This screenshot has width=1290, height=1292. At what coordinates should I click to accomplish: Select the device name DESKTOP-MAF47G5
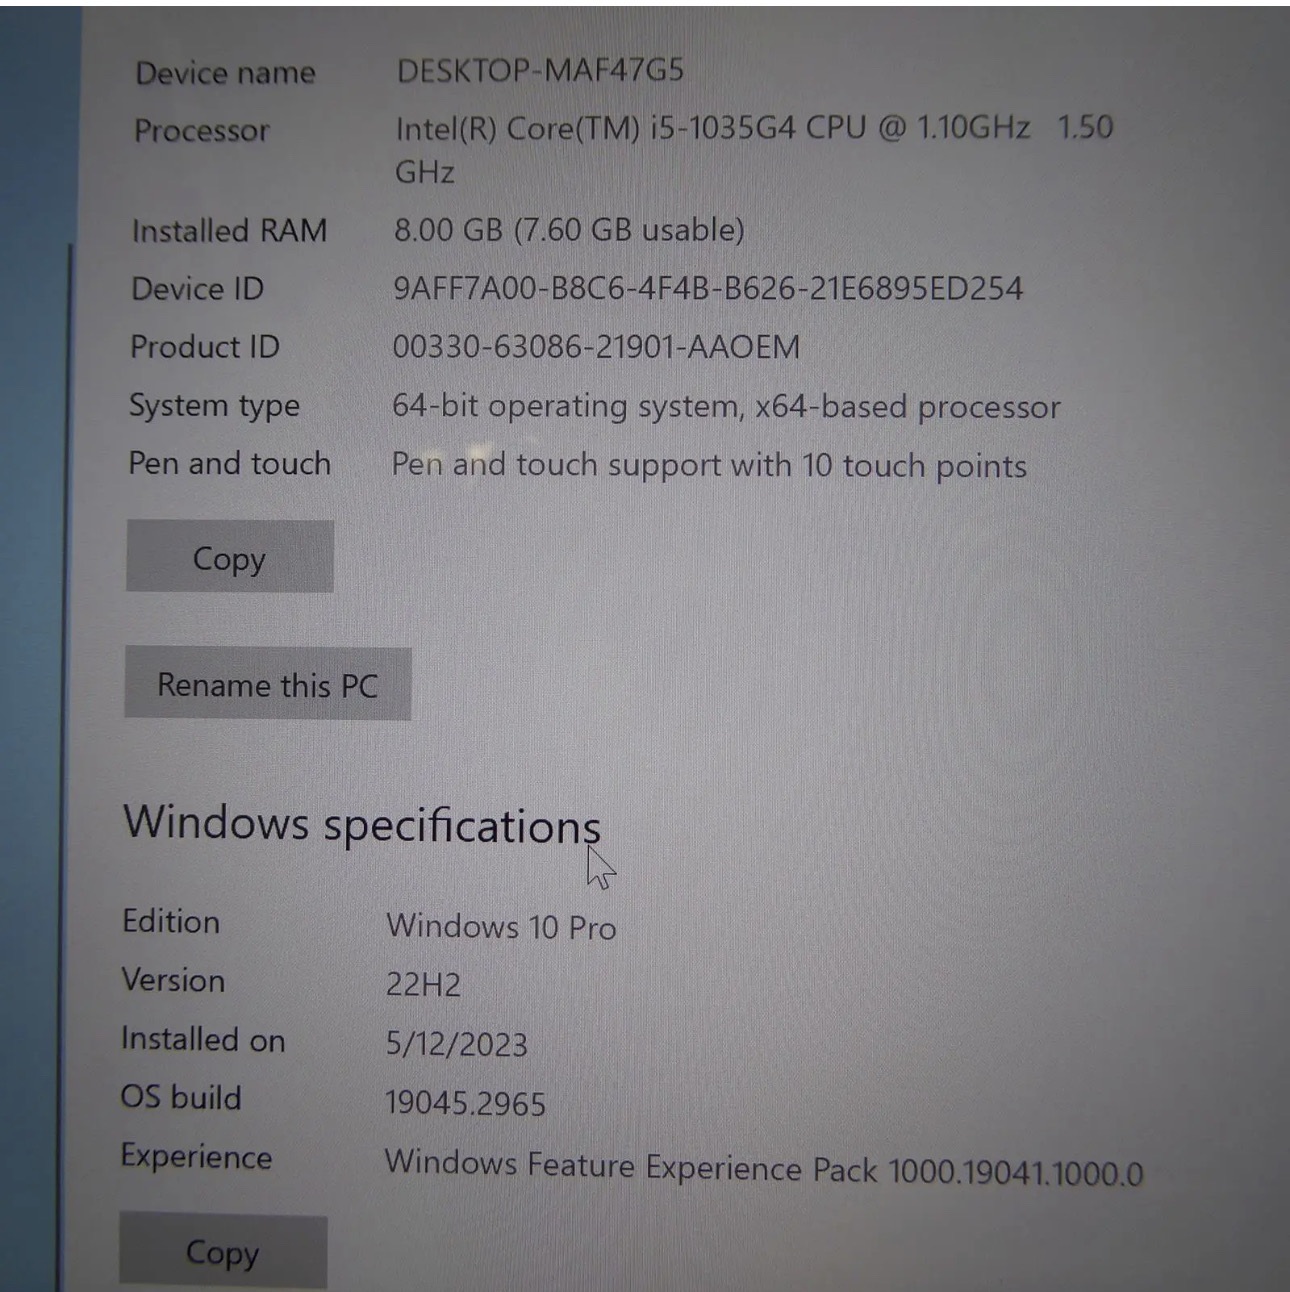[x=540, y=70]
